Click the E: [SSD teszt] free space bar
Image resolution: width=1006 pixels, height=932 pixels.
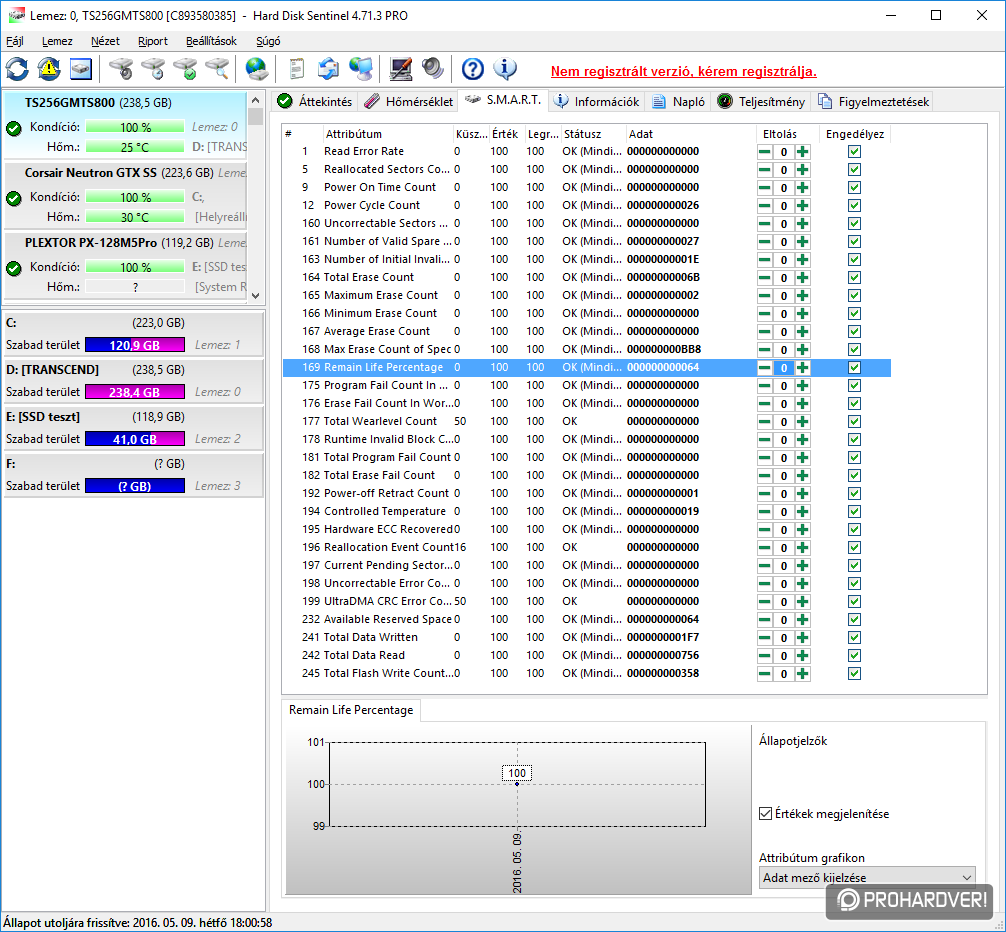coord(135,439)
